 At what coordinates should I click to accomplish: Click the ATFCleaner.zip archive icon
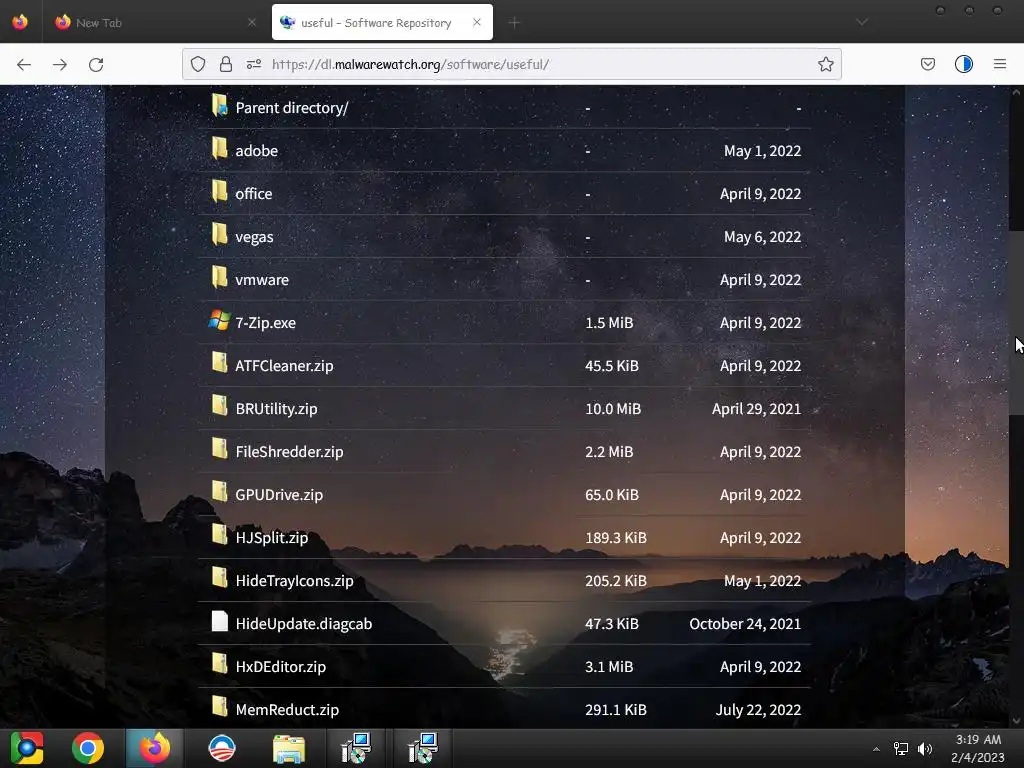coord(219,363)
